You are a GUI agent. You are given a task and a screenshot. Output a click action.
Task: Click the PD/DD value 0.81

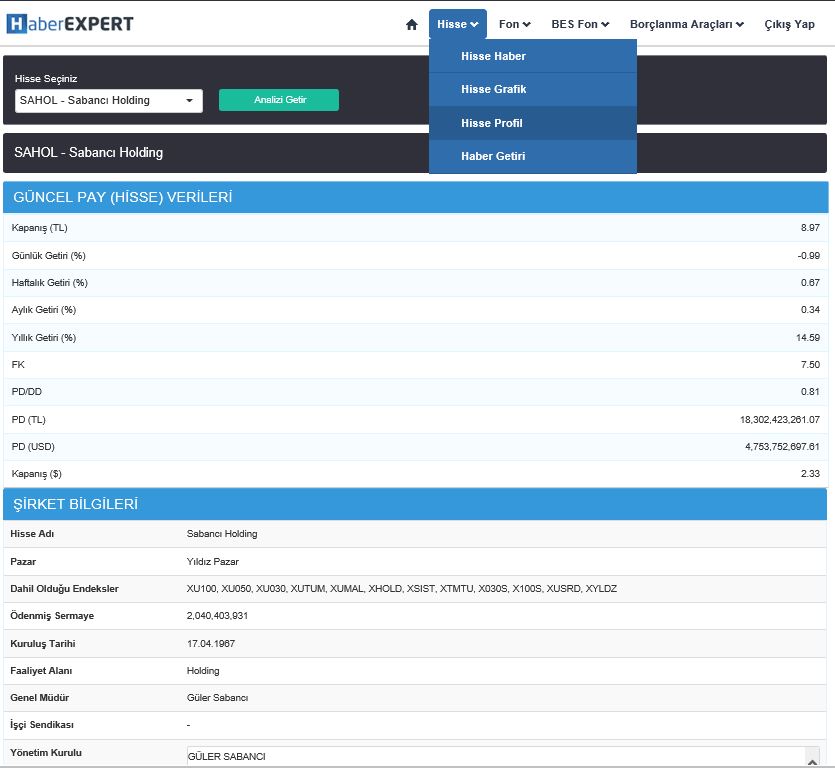pyautogui.click(x=810, y=391)
